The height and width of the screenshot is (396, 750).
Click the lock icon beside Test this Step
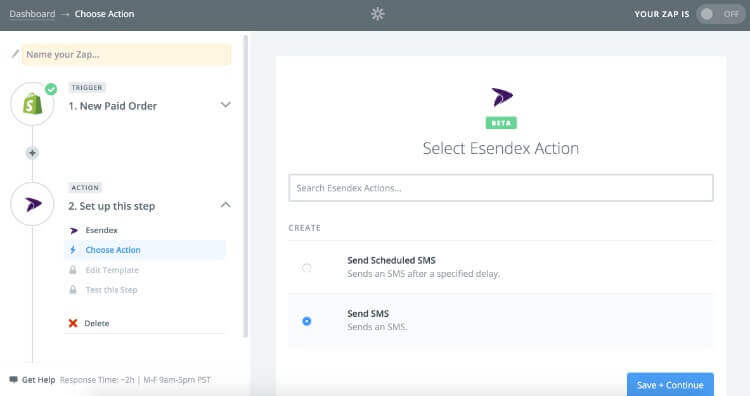(73, 290)
